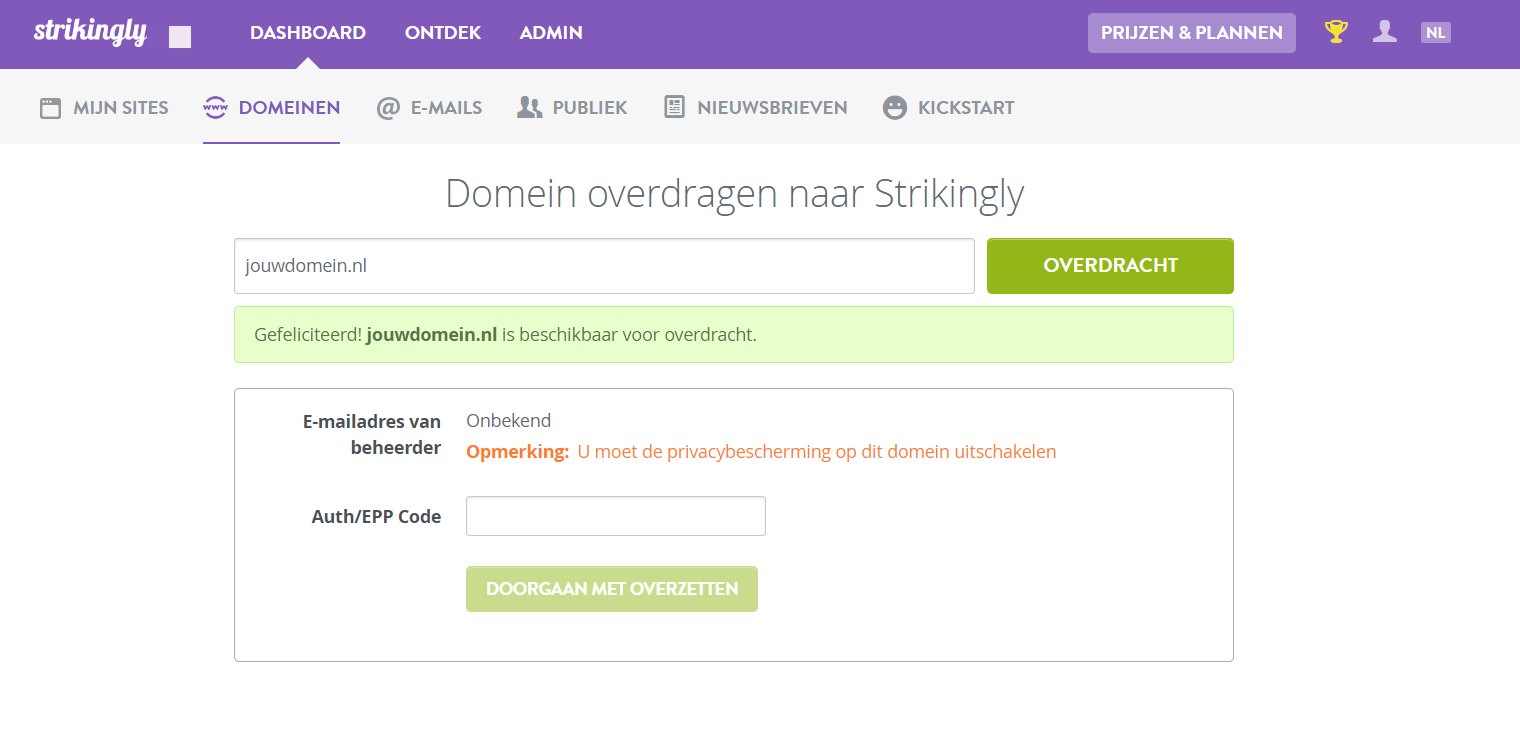The image size is (1520, 732).
Task: Click the 'Onbekend' admin email value
Action: pyautogui.click(x=509, y=421)
